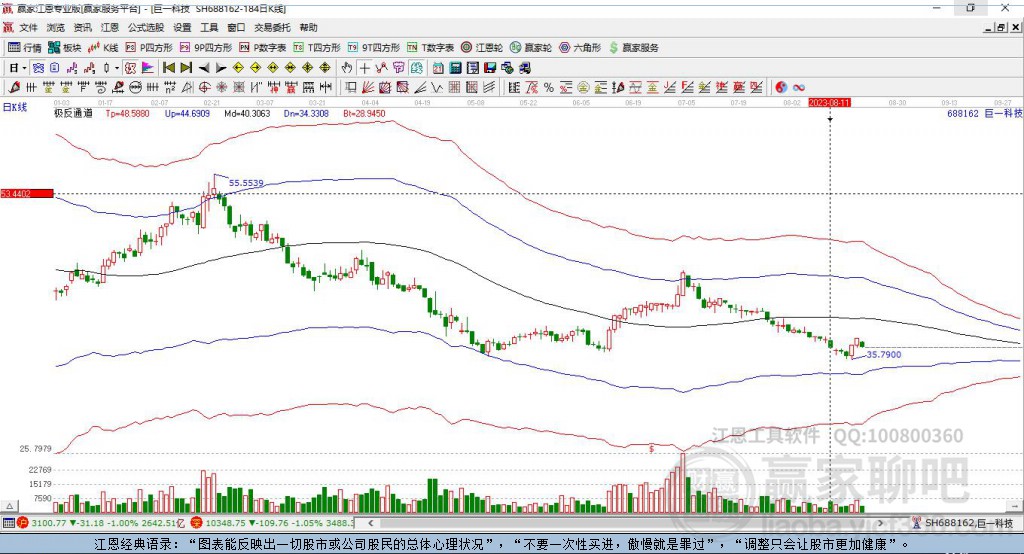Image resolution: width=1024 pixels, height=554 pixels.
Task: Open the P四方形 tool
Action: click(x=149, y=48)
